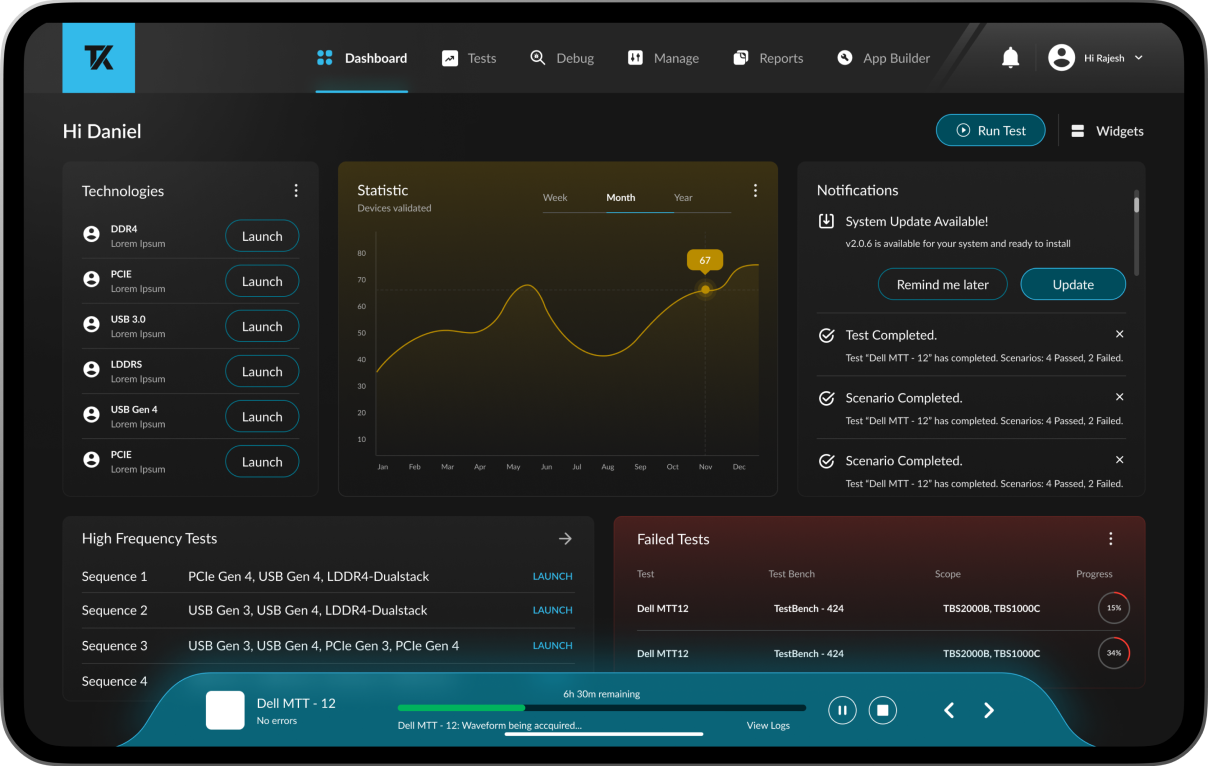Stop the running test in the status bar
The width and height of the screenshot is (1208, 766).
pyautogui.click(x=882, y=710)
